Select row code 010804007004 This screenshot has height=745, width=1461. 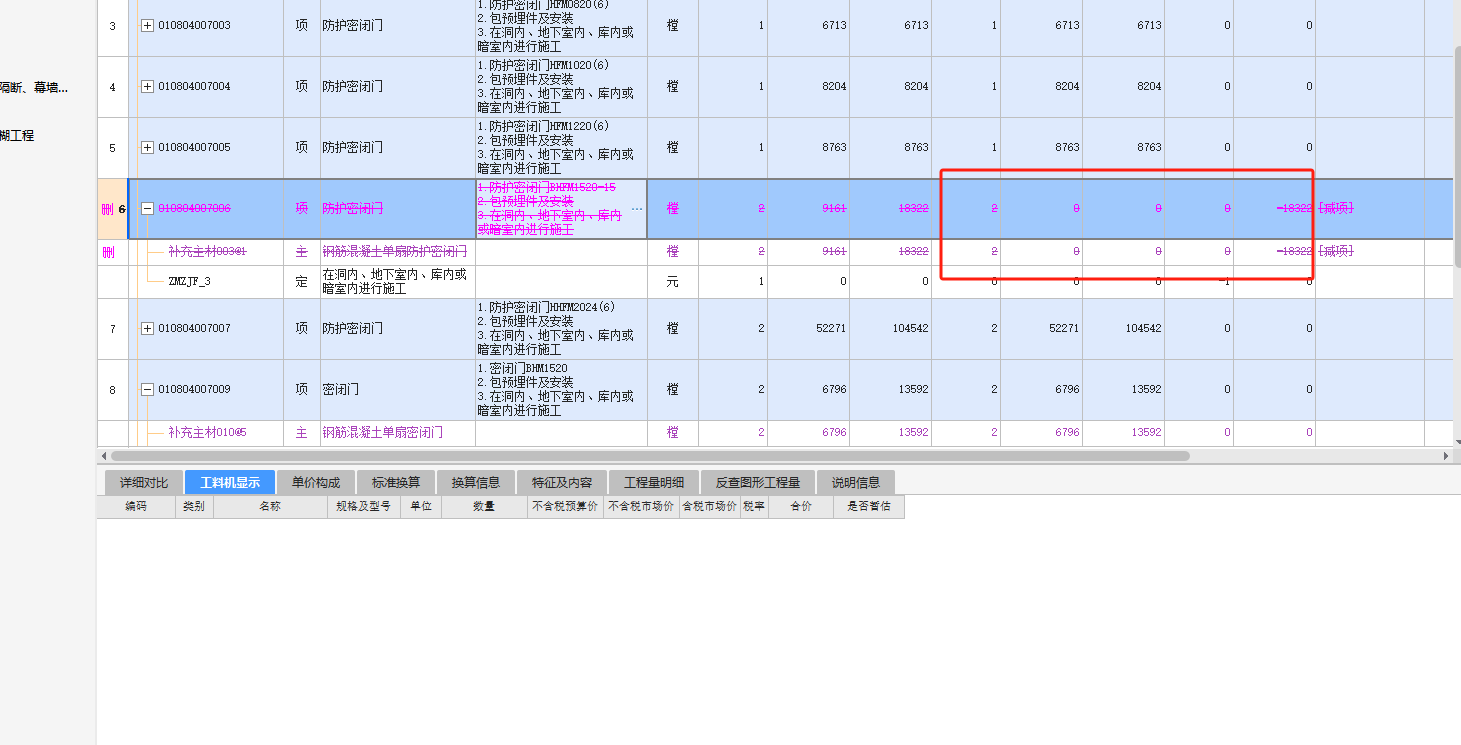194,87
